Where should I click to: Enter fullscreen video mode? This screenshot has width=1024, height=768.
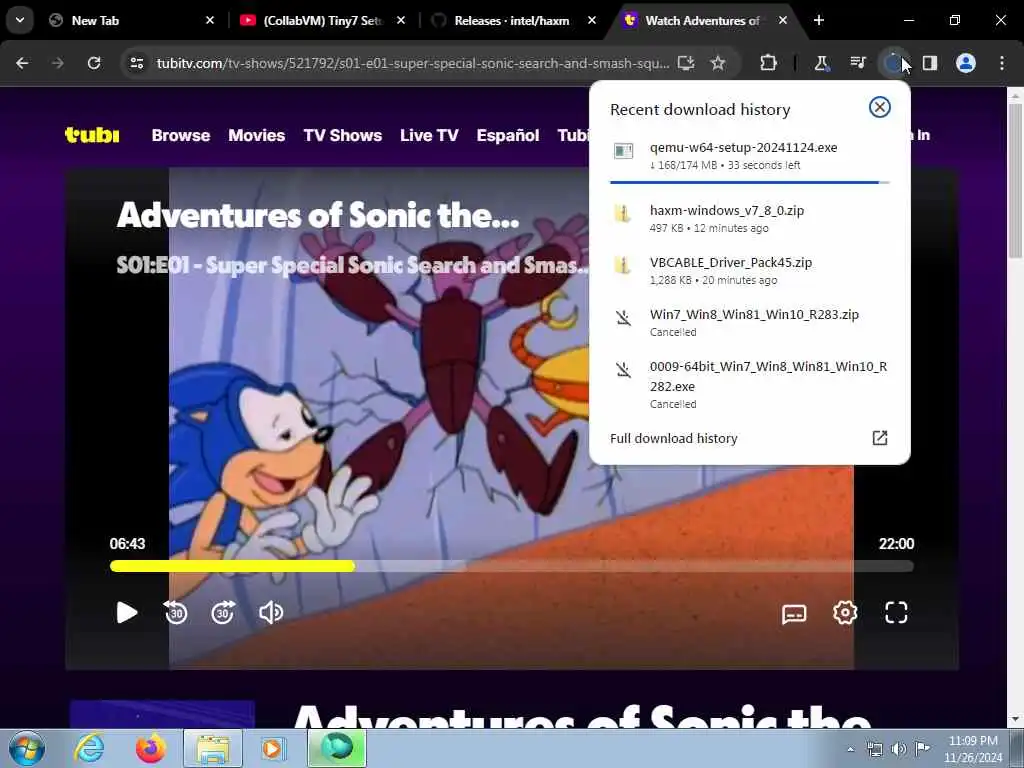896,613
